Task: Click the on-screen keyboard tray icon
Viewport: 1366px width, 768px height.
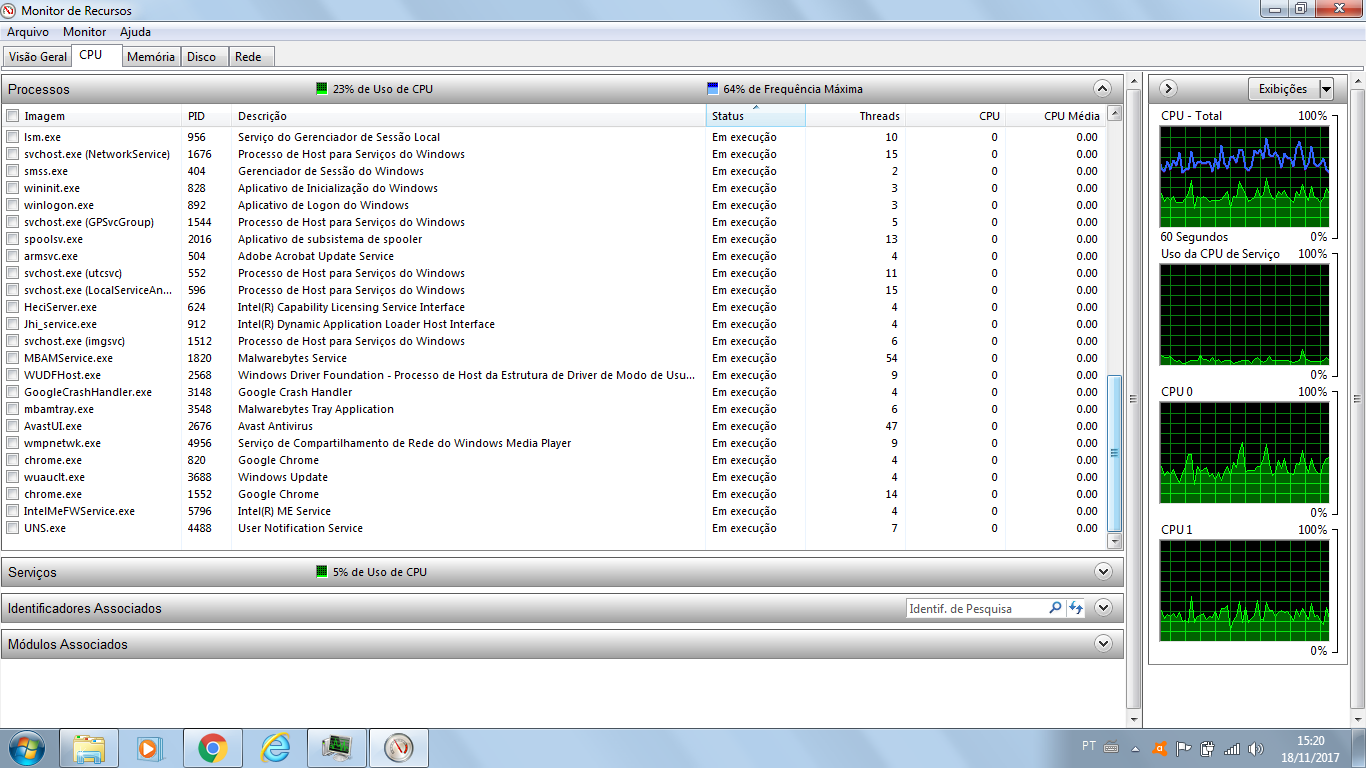Action: 1111,747
